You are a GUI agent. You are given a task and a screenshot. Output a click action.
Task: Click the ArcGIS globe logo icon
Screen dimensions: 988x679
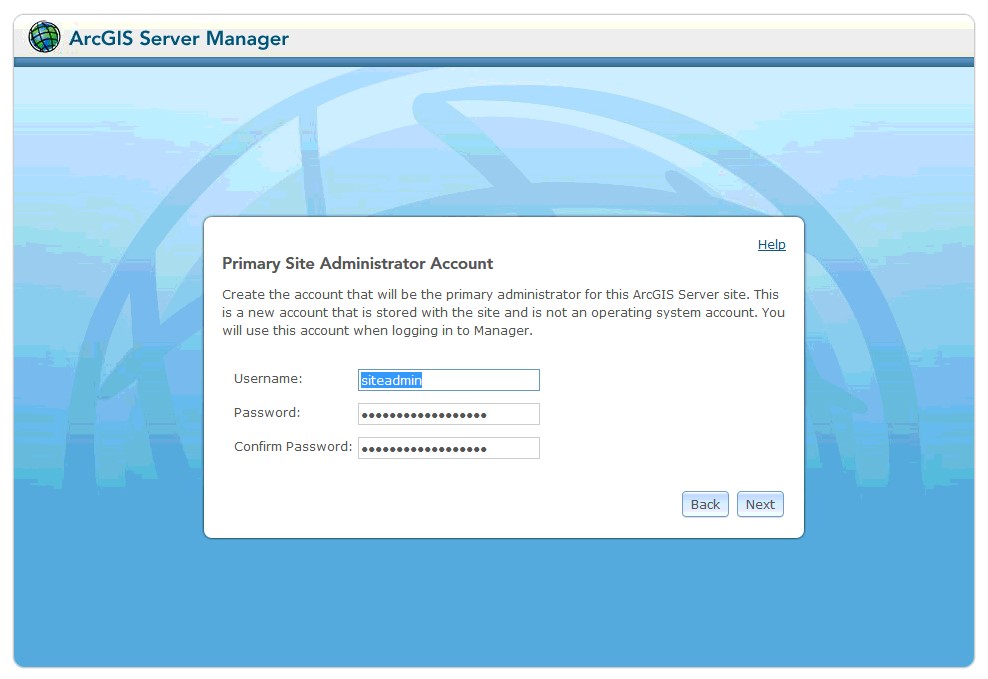pyautogui.click(x=44, y=37)
